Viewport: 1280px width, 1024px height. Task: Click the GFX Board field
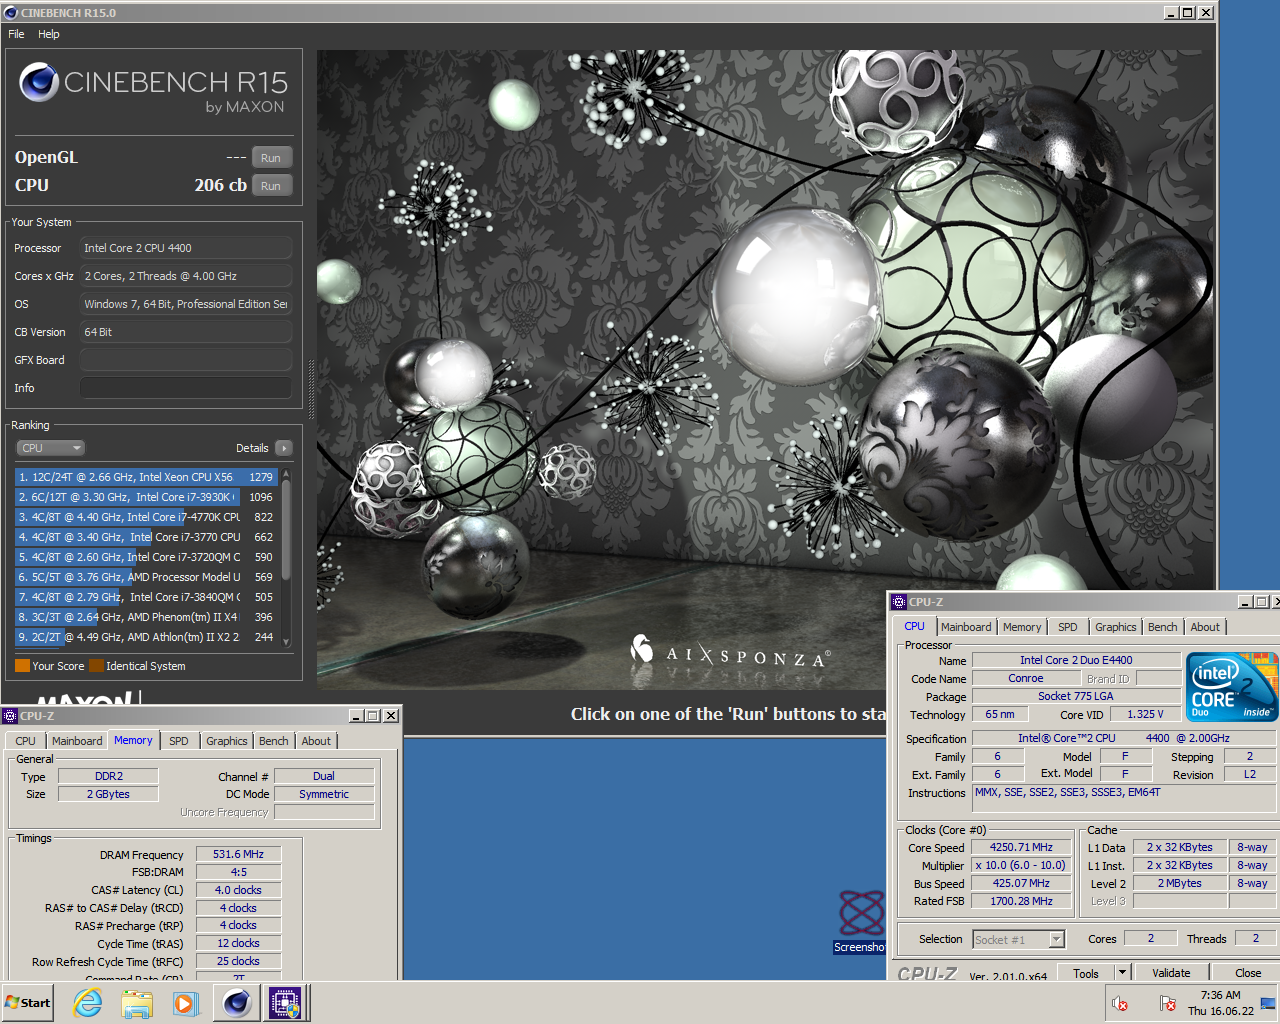[186, 360]
